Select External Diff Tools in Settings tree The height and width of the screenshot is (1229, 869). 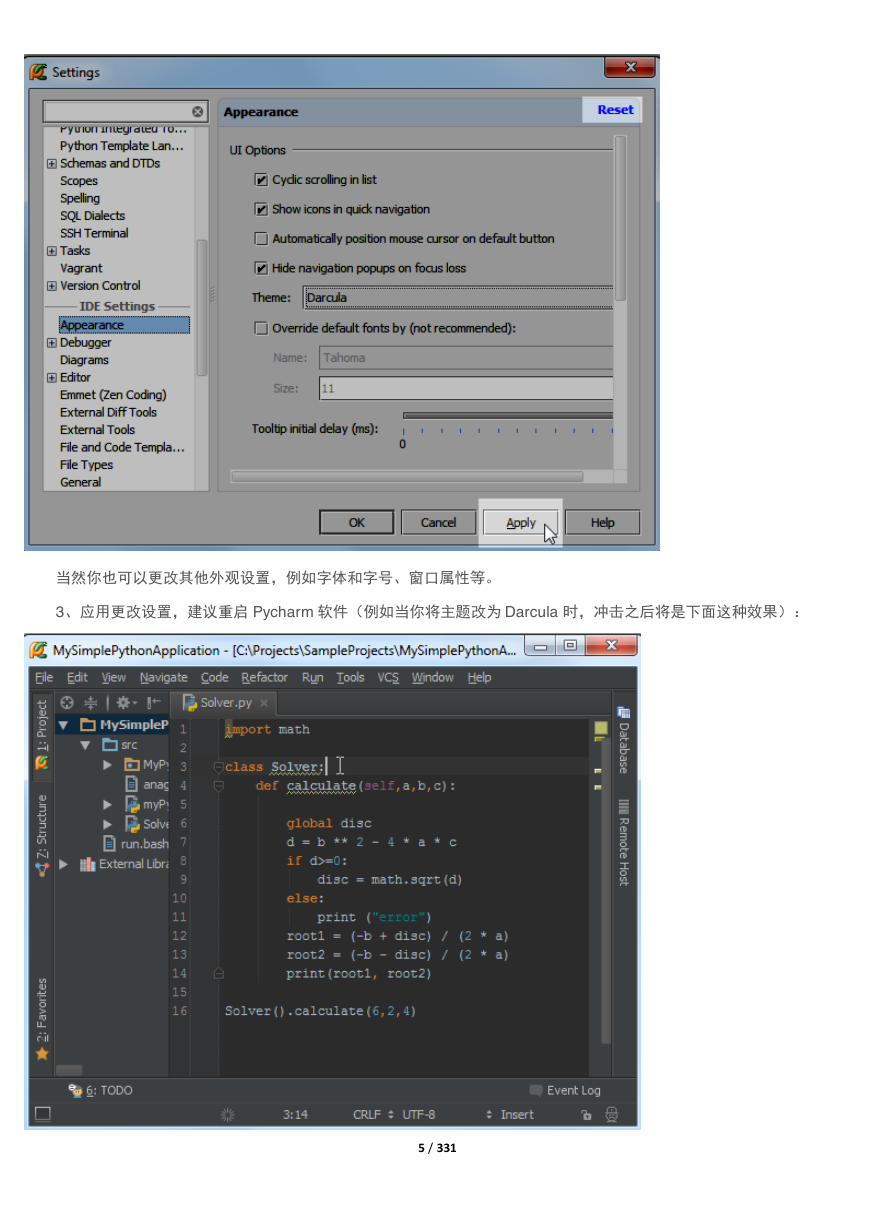(108, 412)
